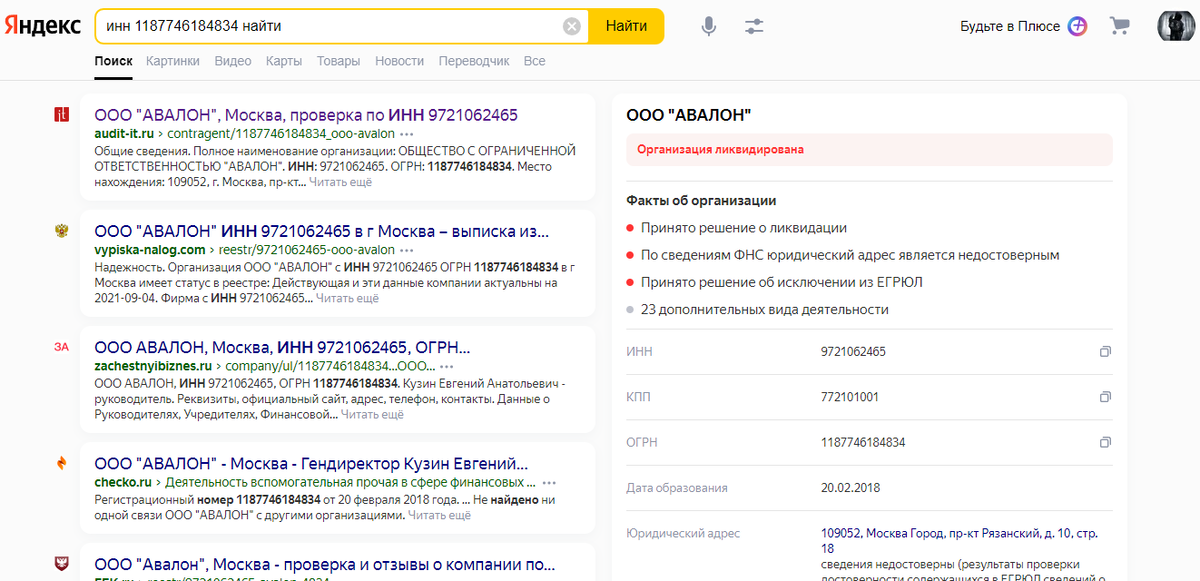Screen dimensions: 1200x581
Task: Click the Организация ликвидирована notice
Action: coord(869,149)
